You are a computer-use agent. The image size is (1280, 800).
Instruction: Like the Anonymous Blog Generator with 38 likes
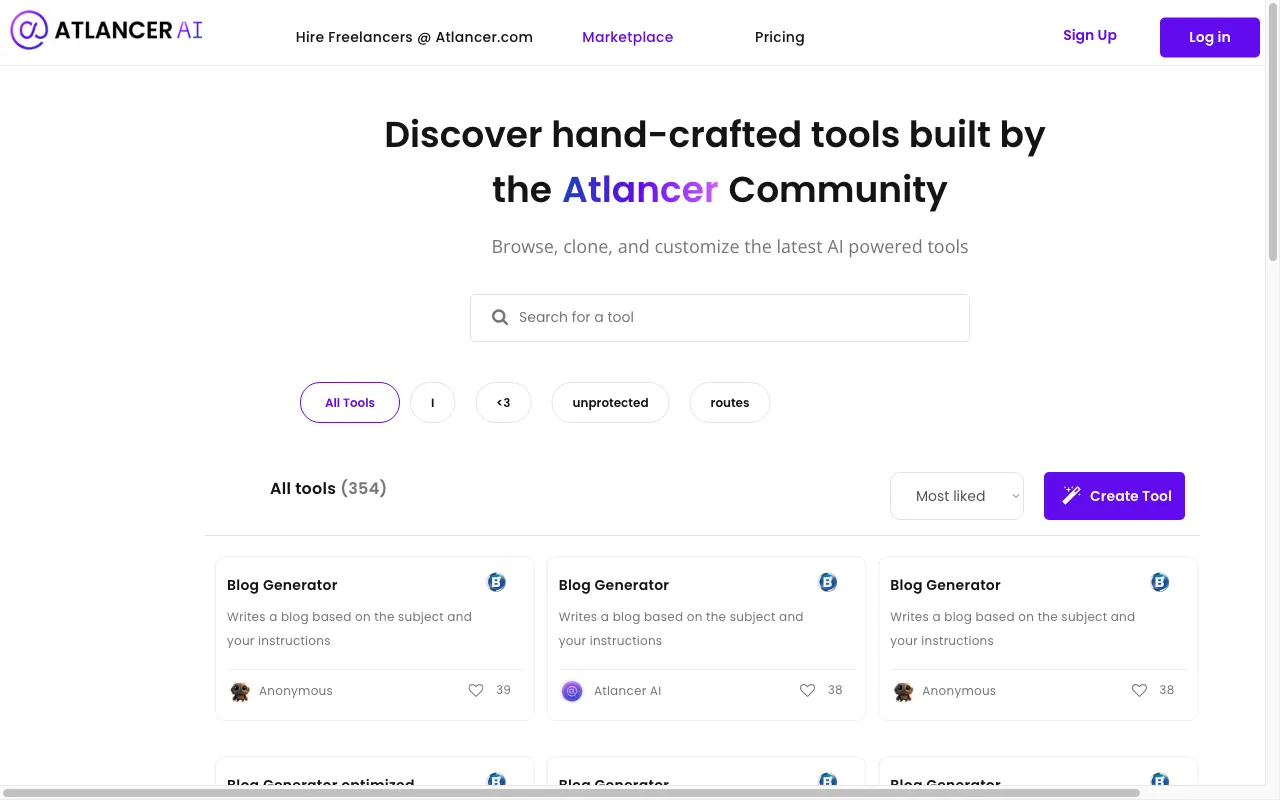point(1139,690)
